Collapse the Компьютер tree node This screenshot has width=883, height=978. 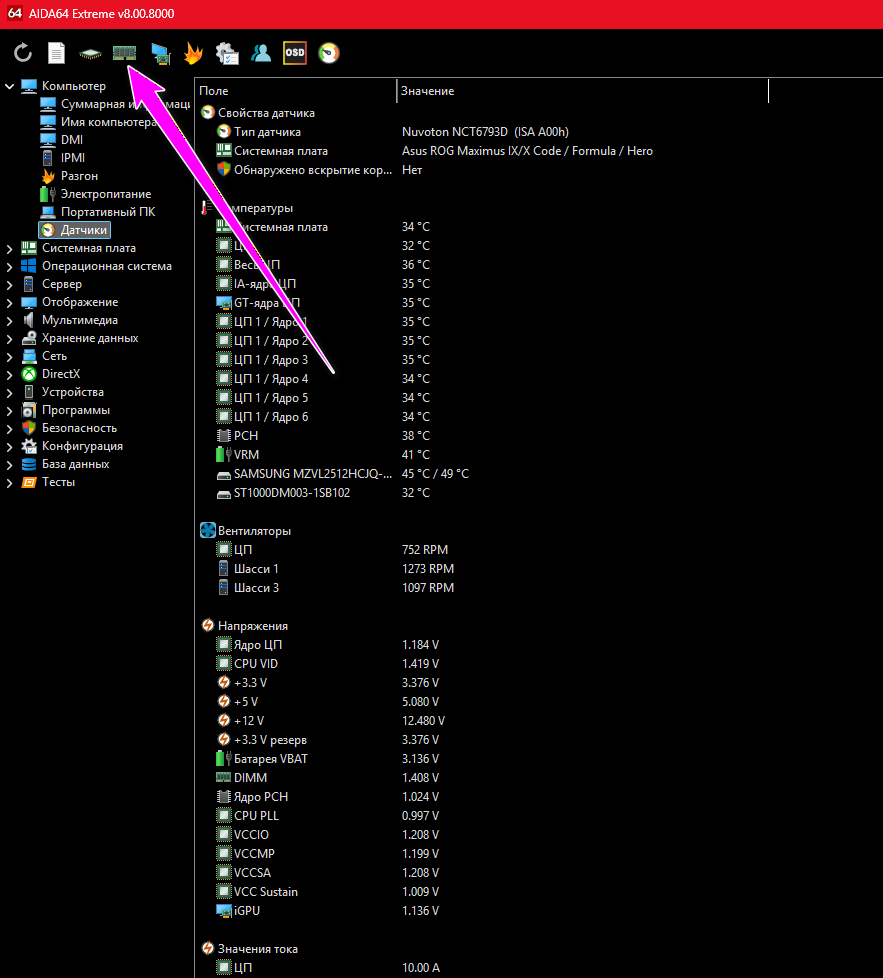pyautogui.click(x=10, y=86)
